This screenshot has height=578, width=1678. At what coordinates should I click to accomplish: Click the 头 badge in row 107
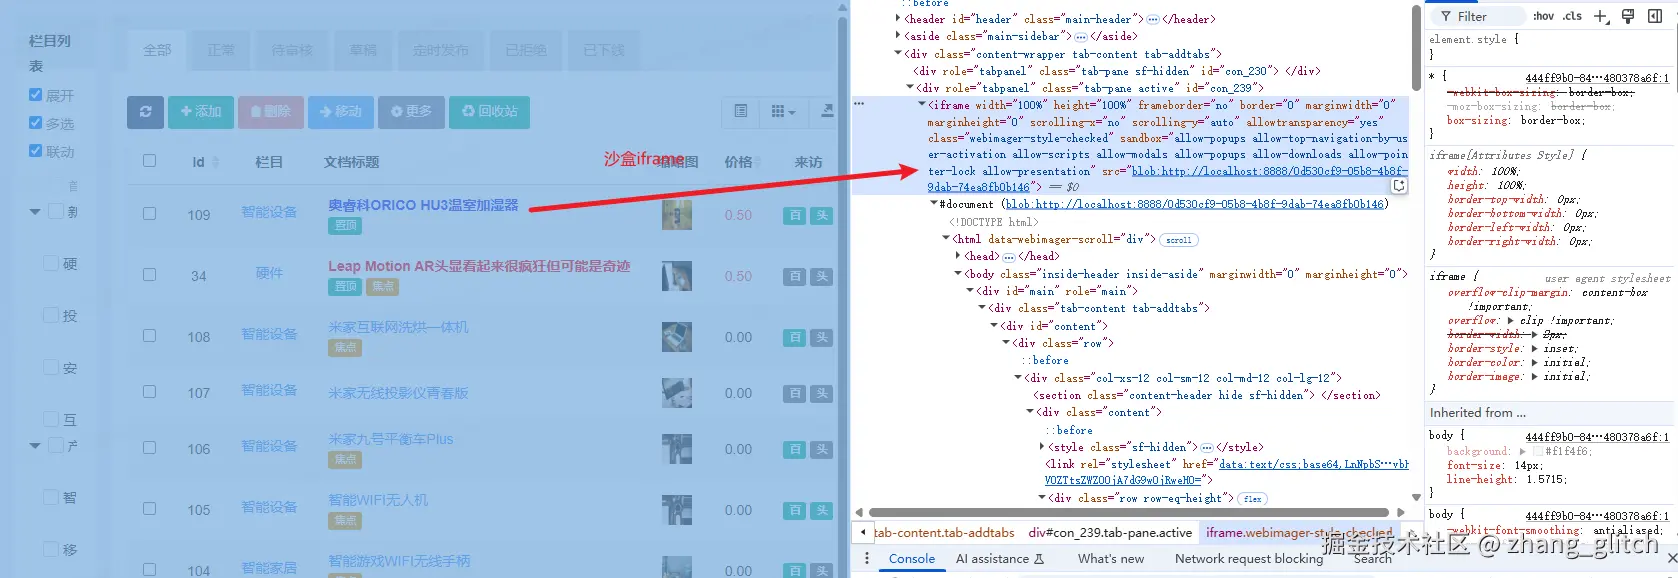[822, 393]
